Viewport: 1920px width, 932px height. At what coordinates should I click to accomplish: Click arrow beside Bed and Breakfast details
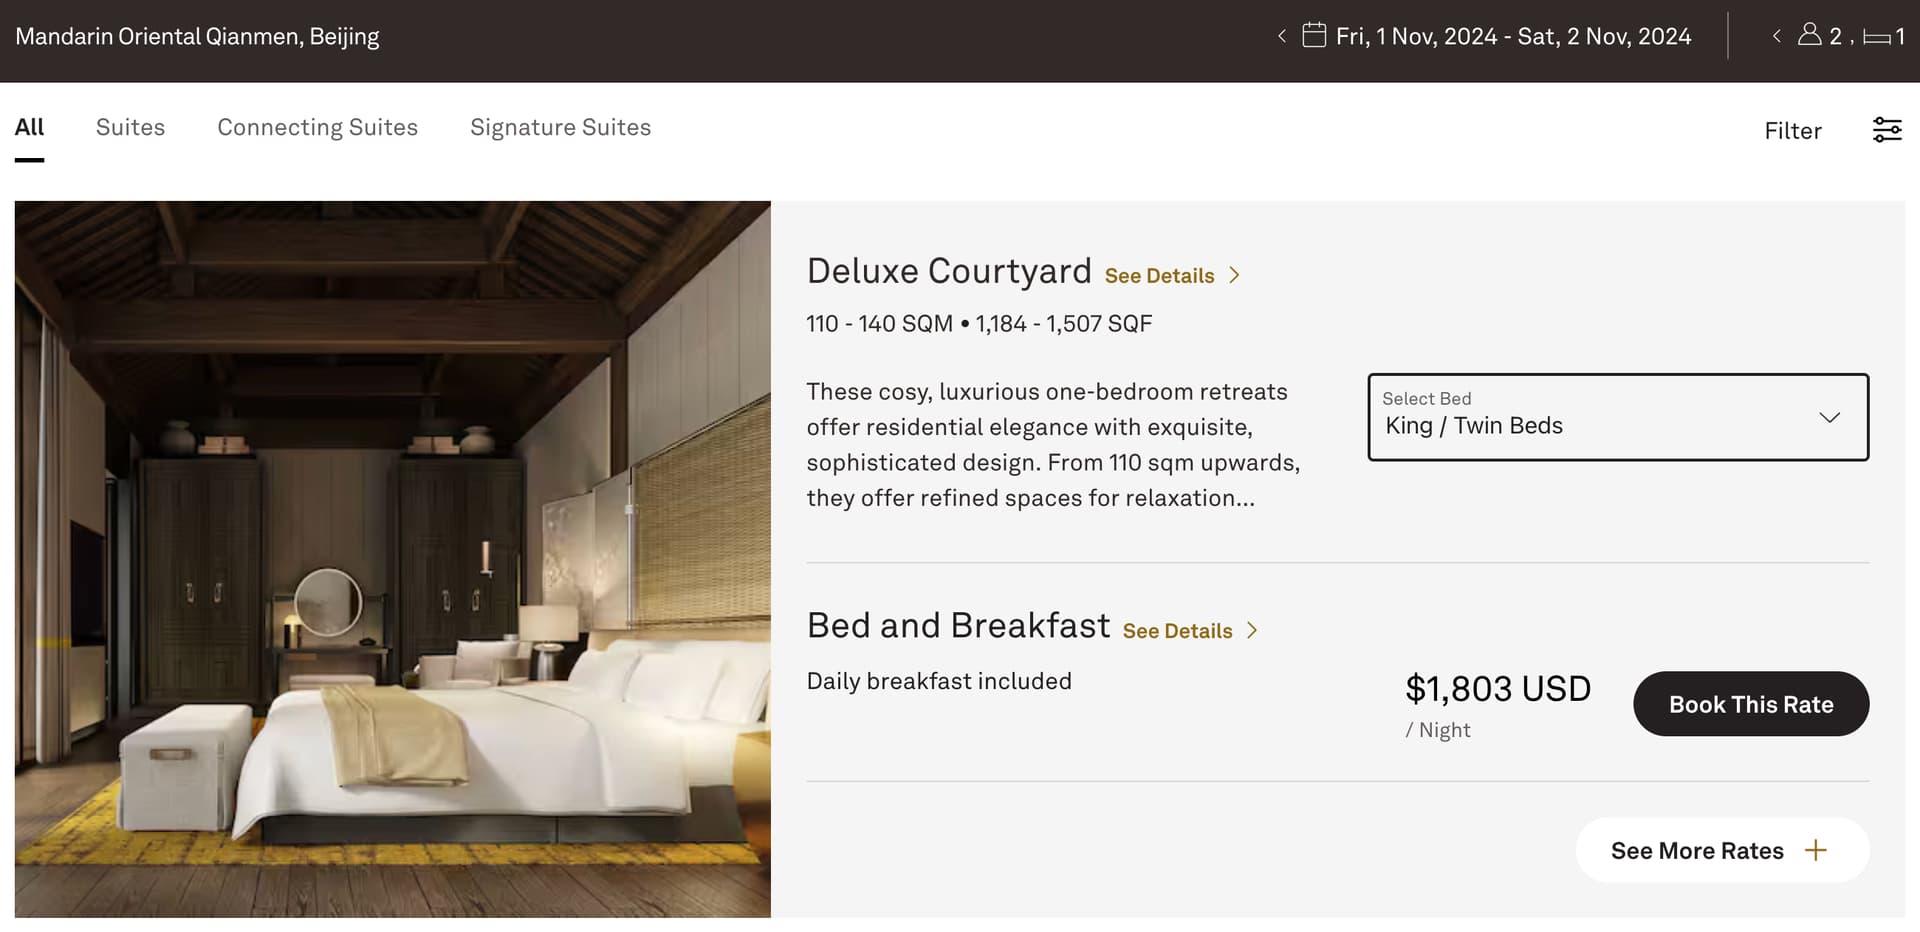(1252, 631)
